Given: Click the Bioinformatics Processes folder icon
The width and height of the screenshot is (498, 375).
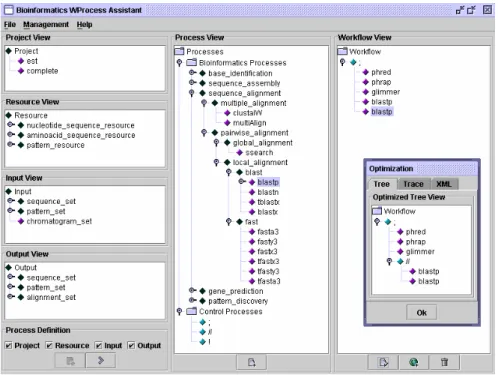Looking at the screenshot, I should [x=192, y=62].
